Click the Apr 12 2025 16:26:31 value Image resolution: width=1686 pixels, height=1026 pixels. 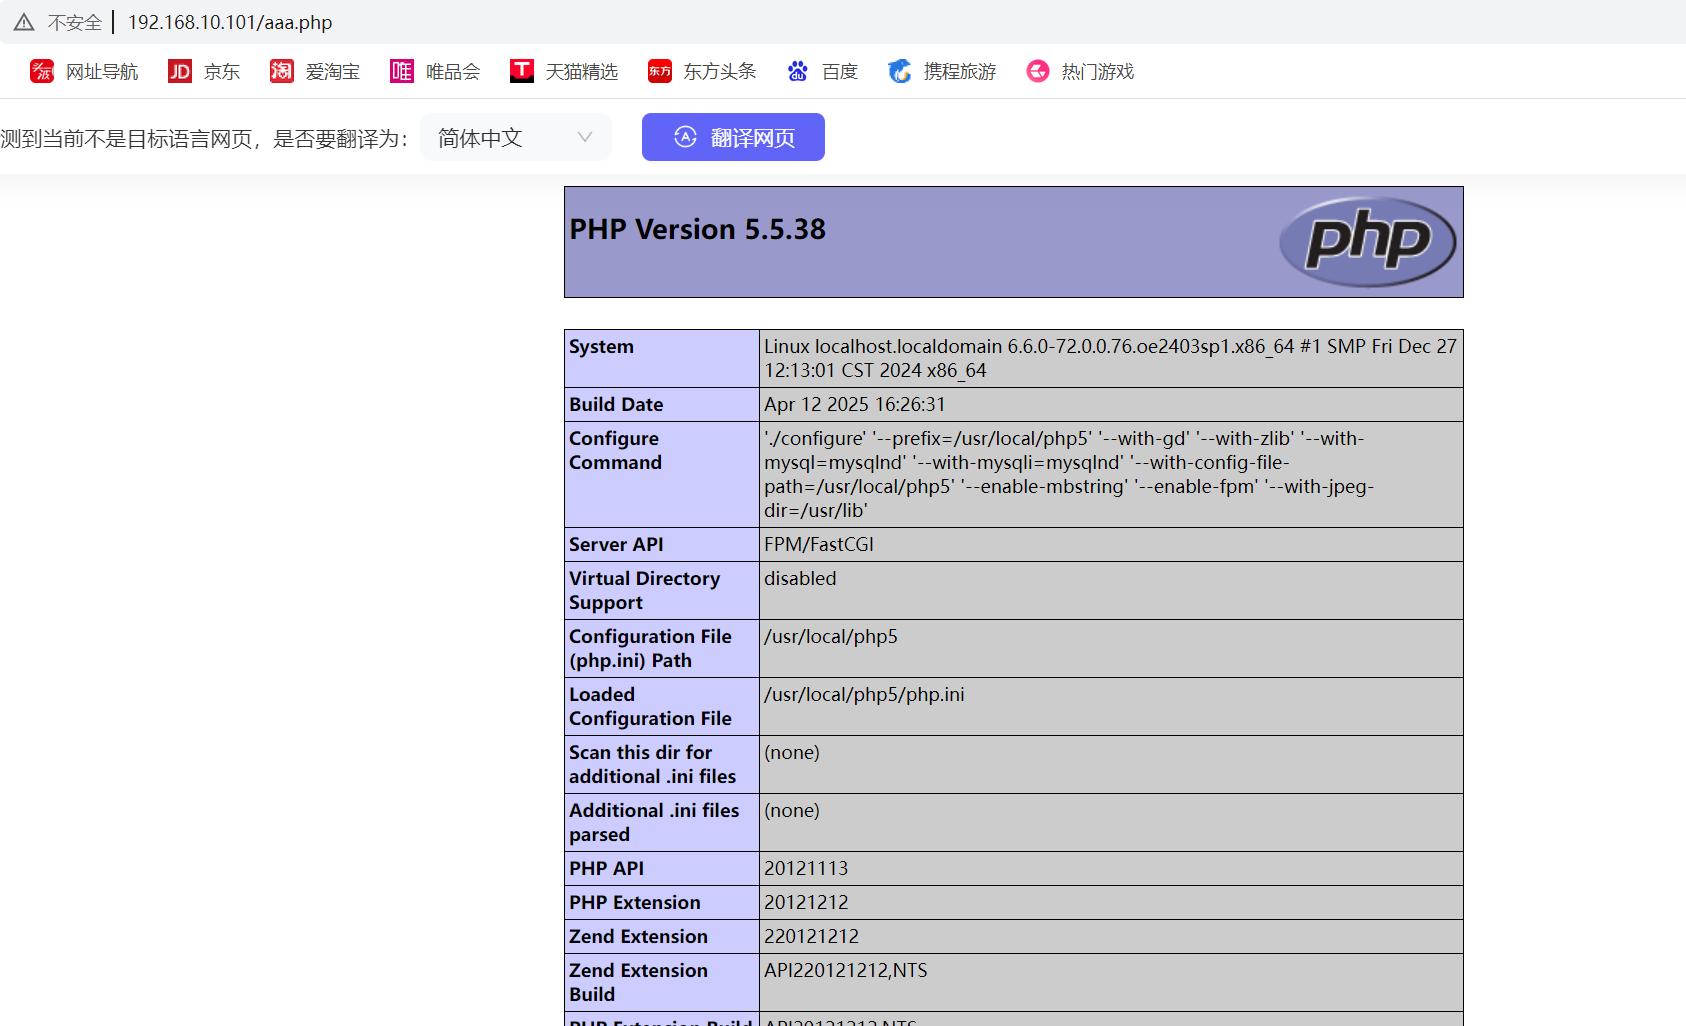pos(855,404)
